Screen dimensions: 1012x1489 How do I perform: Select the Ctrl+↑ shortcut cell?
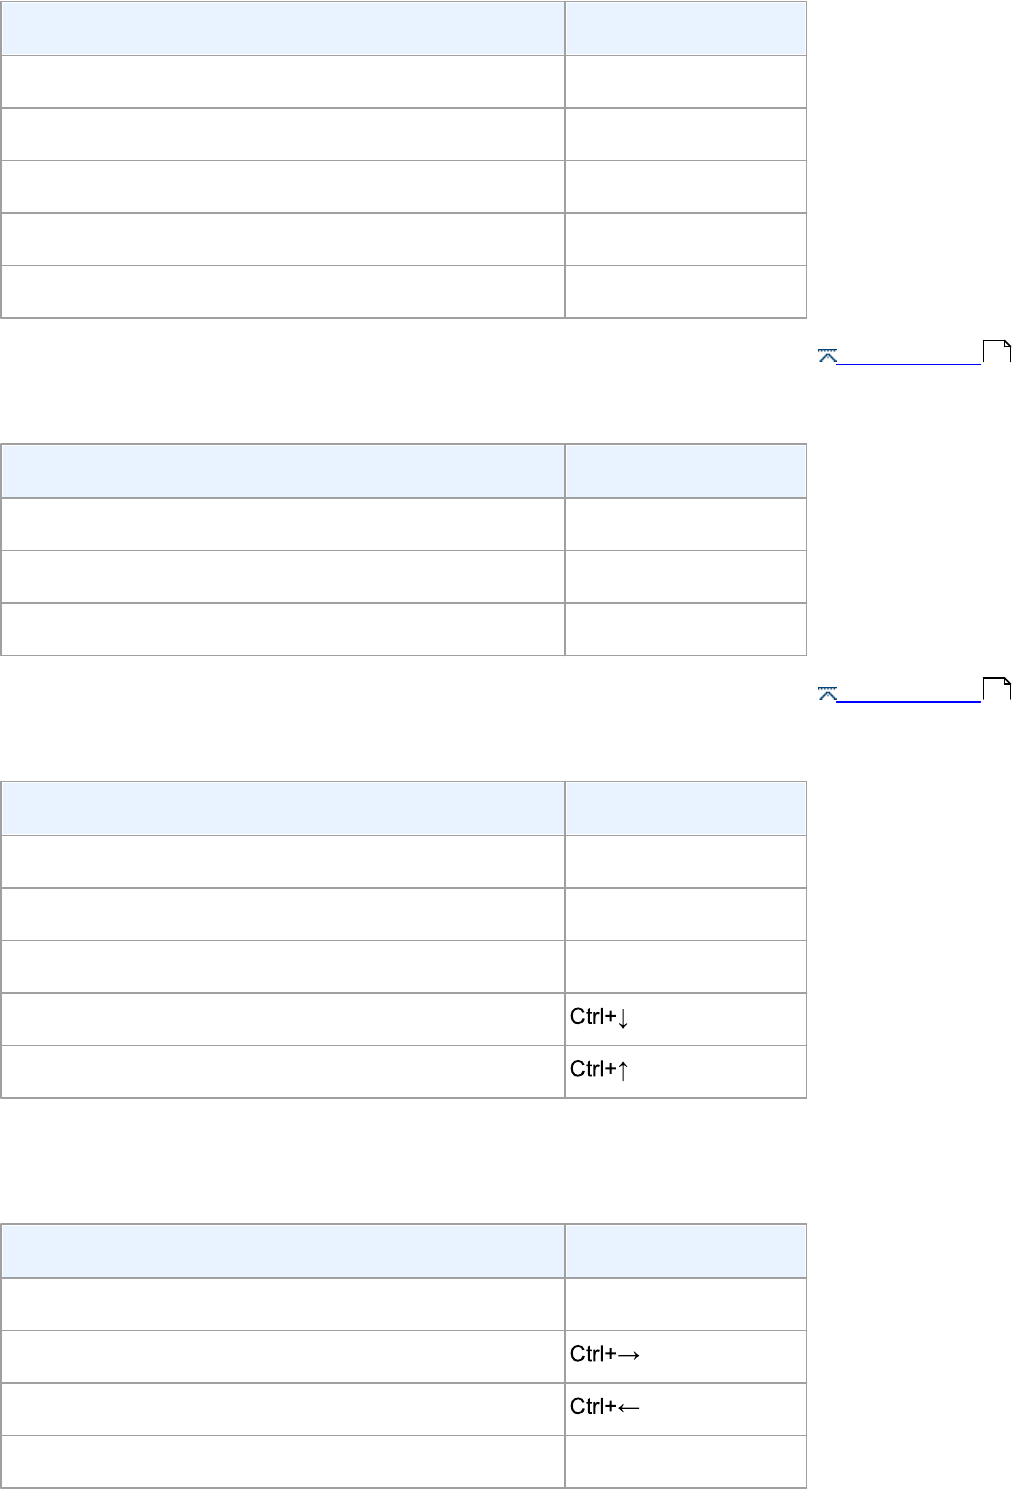pyautogui.click(x=685, y=1071)
